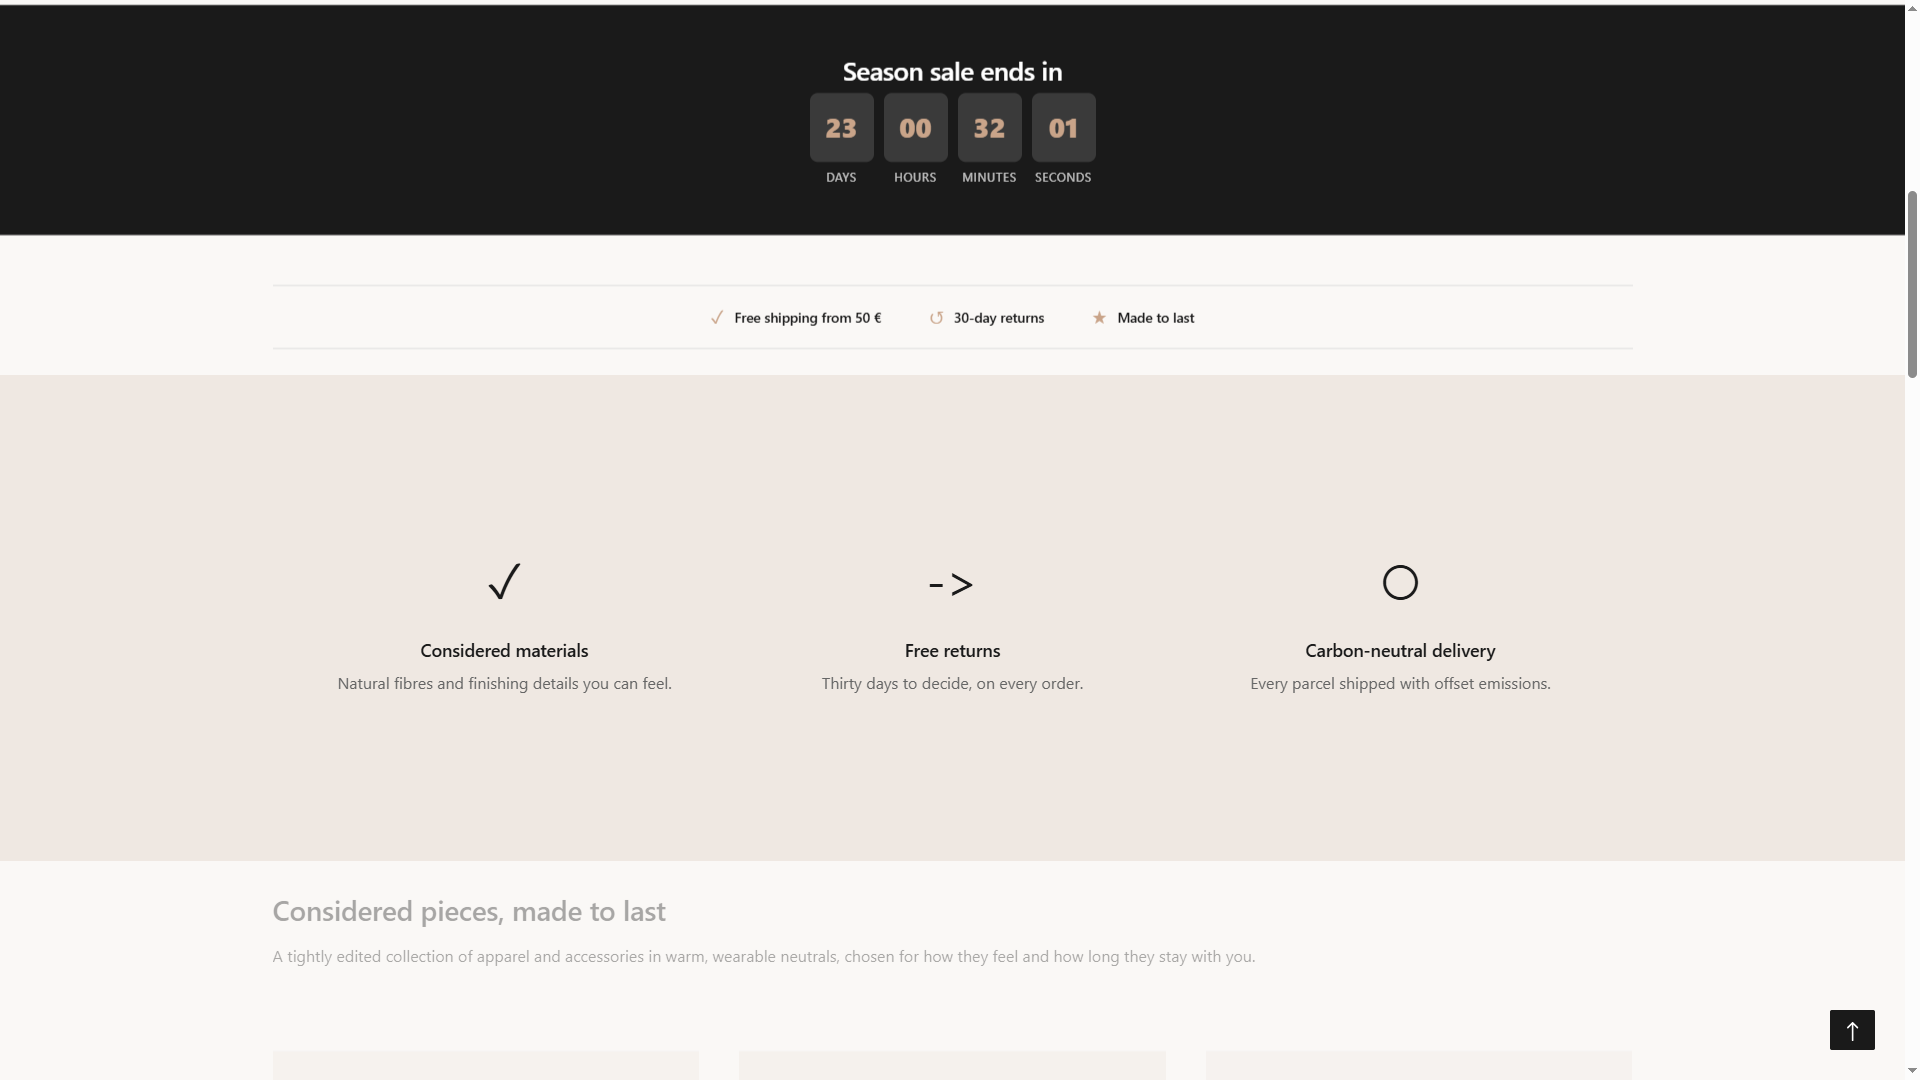Click 'Thirty days to decide' description
This screenshot has width=1920, height=1080.
[x=952, y=684]
